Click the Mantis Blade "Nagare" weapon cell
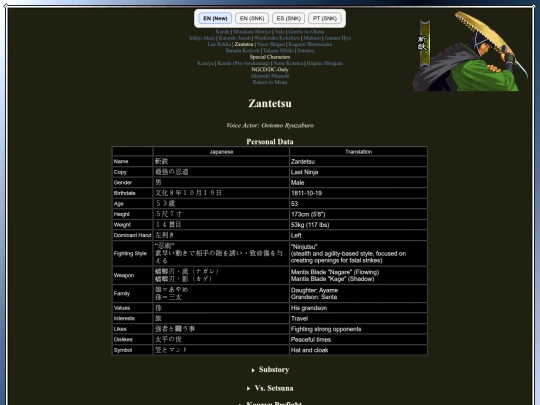The image size is (540, 405). tap(359, 275)
